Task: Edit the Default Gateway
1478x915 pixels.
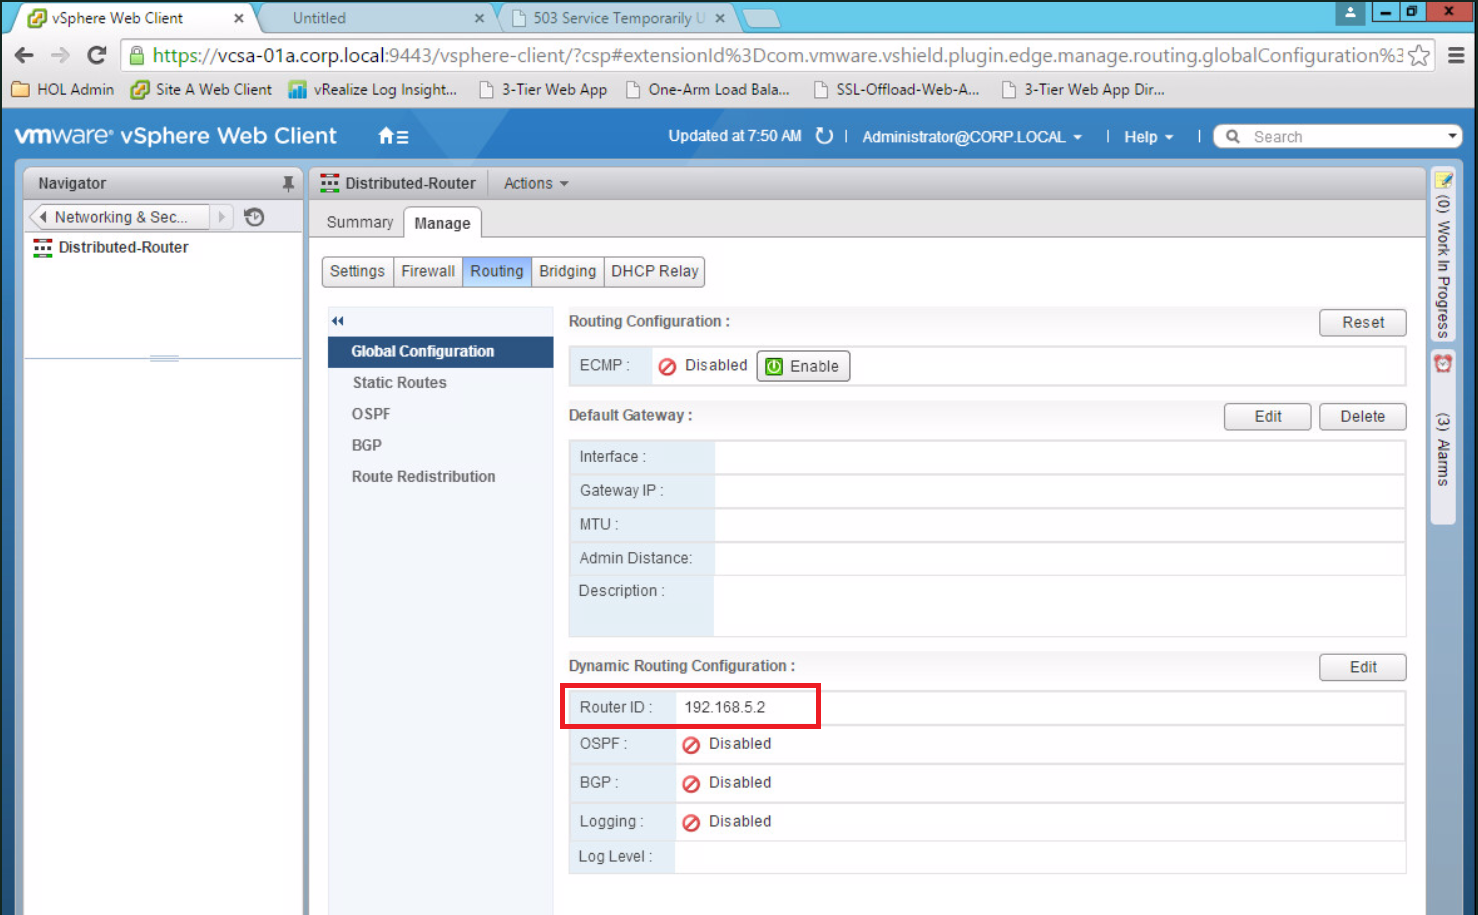Action: (x=1268, y=416)
